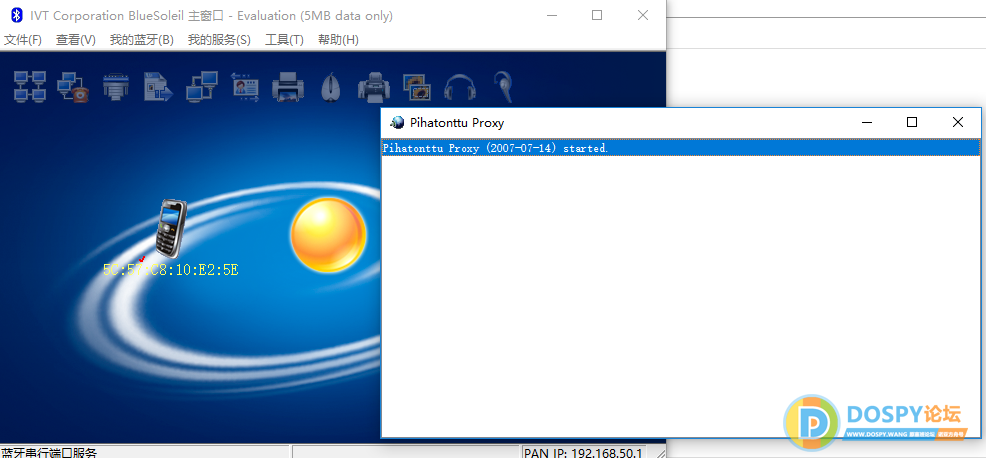
Task: Minimize the Pihatonttu Proxy window
Action: pyautogui.click(x=867, y=123)
